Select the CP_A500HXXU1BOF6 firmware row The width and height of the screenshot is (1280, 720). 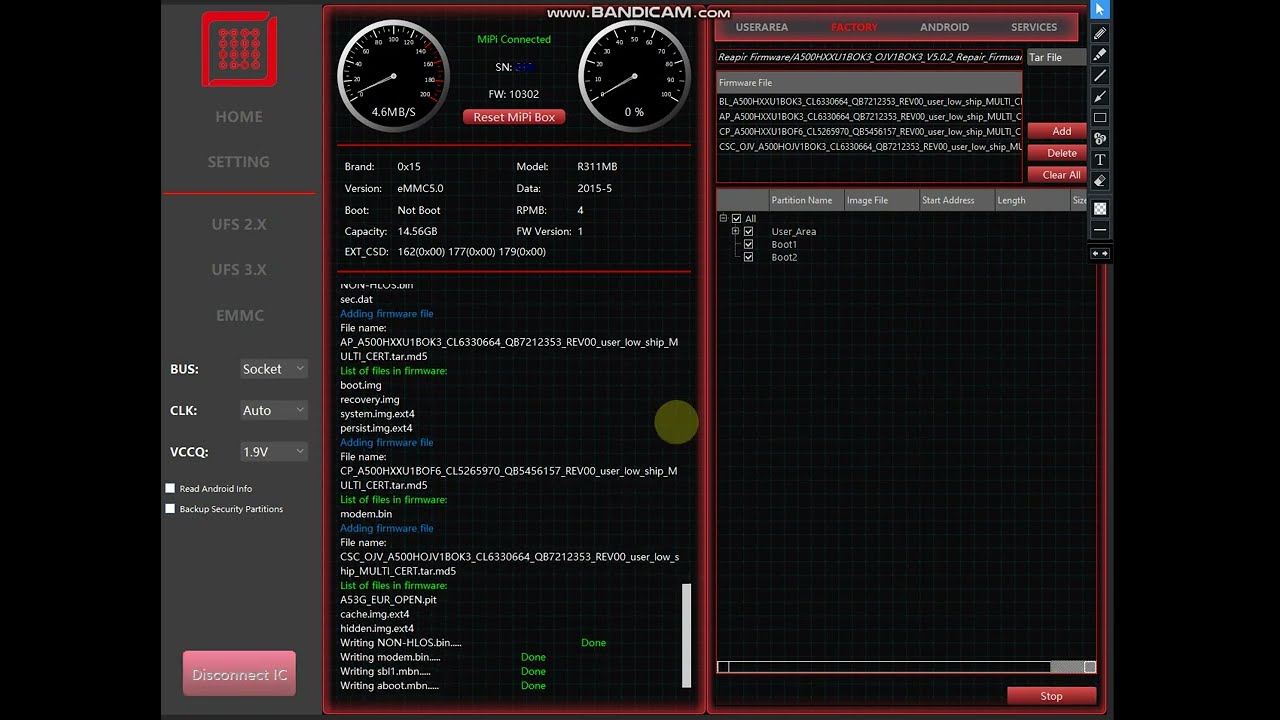tap(869, 131)
